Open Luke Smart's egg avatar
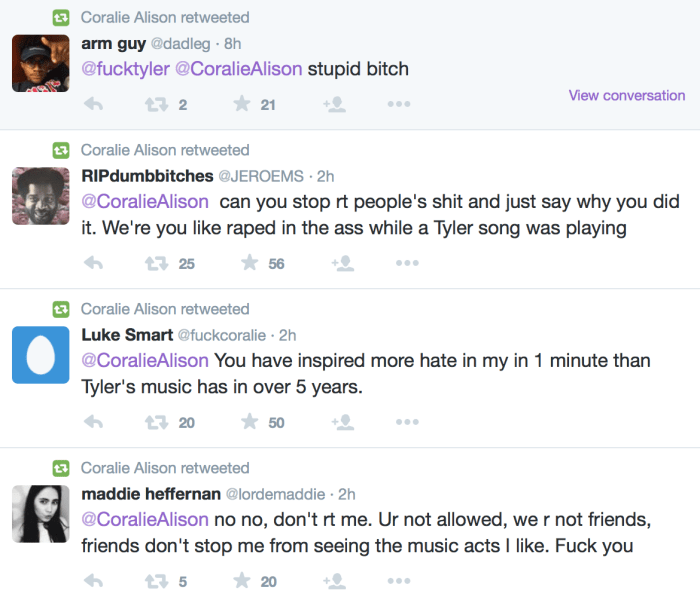Screen dimensions: 700x606 [x=40, y=355]
